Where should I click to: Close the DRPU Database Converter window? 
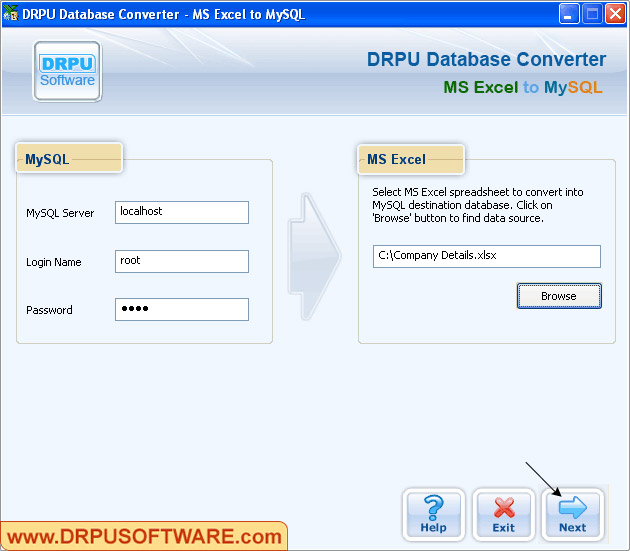[616, 14]
